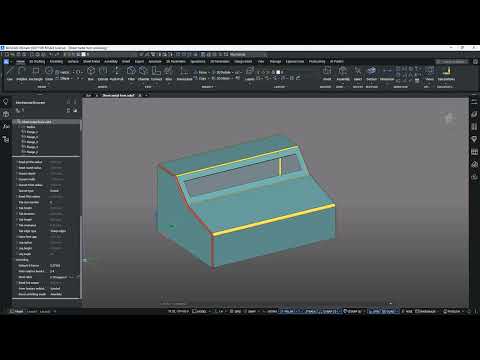Screen dimensions: 480x360
Task: Switch to the Sheet Metal ribbon tab
Action: click(x=91, y=62)
